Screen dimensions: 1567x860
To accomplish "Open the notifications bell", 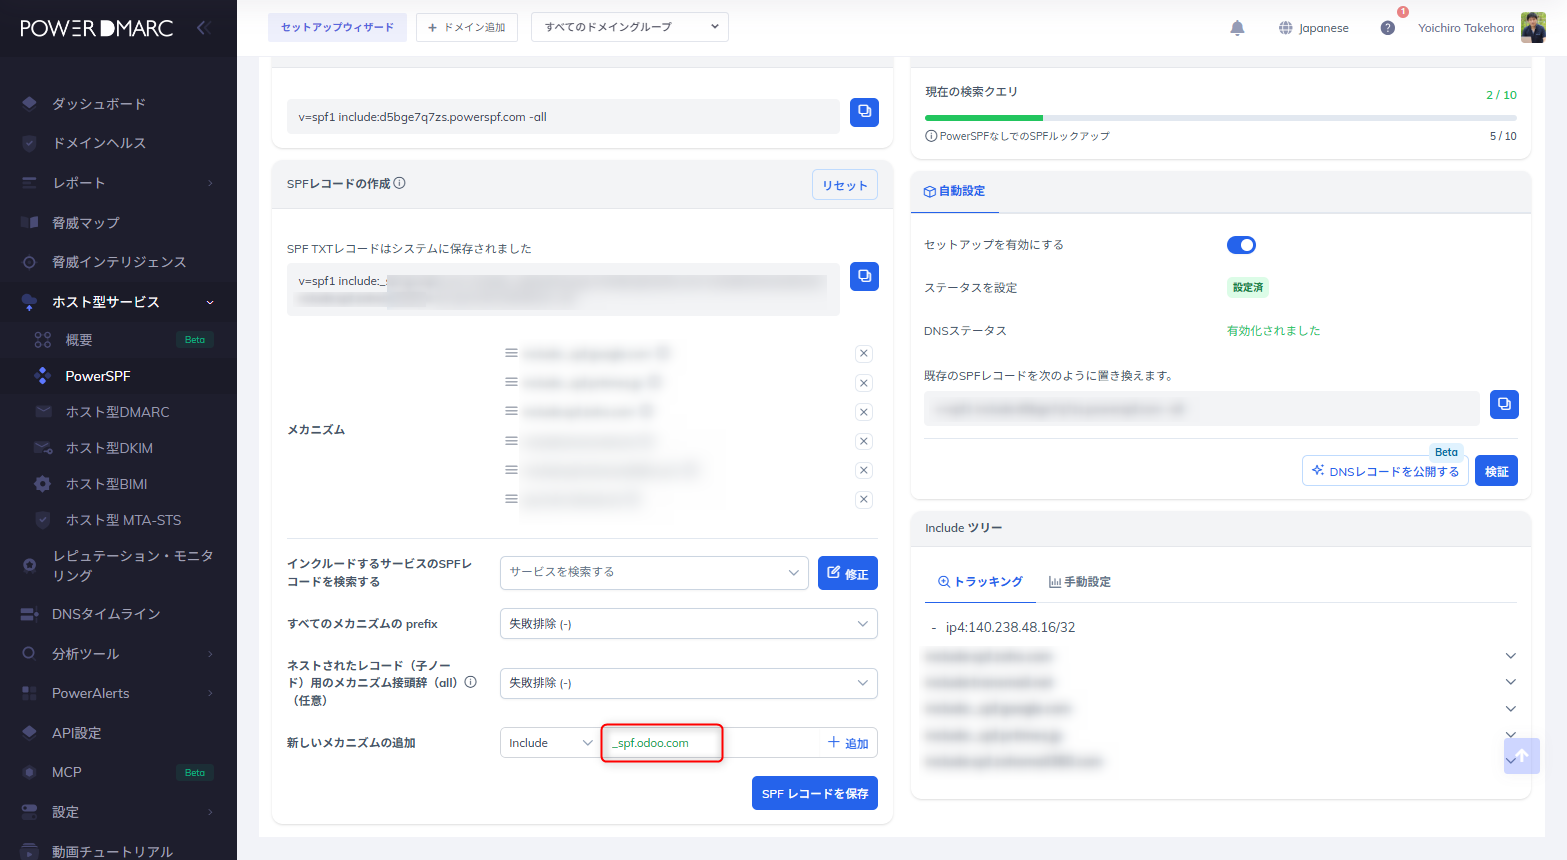I will click(x=1237, y=28).
